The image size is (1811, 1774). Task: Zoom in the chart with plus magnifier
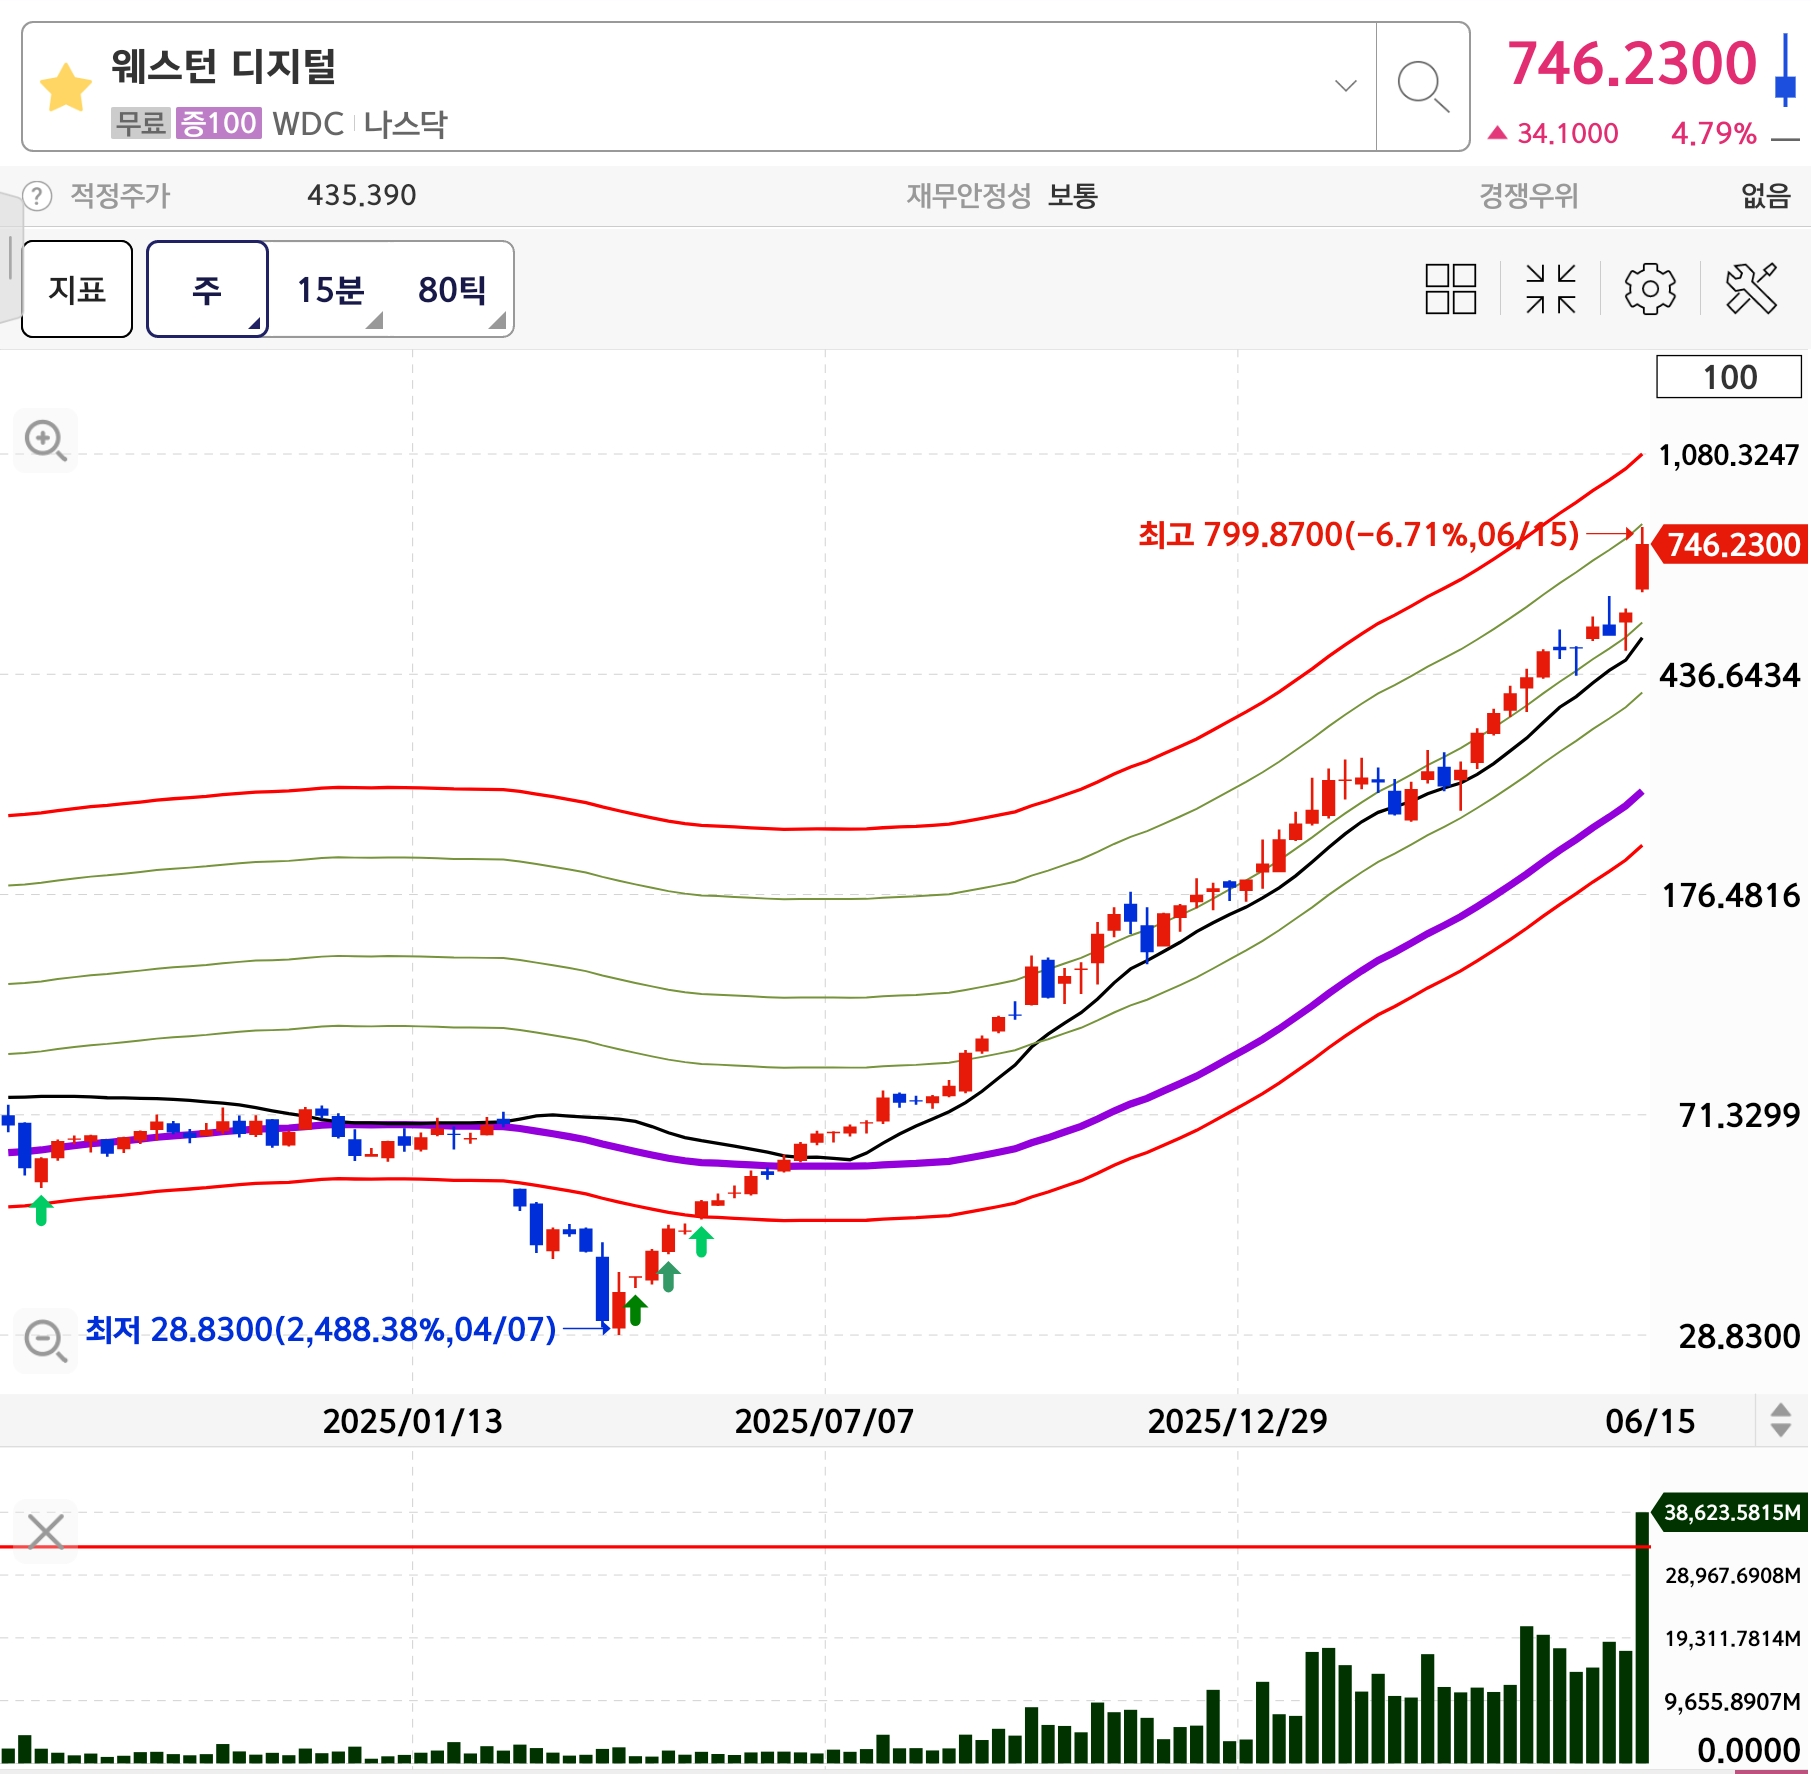click(46, 440)
